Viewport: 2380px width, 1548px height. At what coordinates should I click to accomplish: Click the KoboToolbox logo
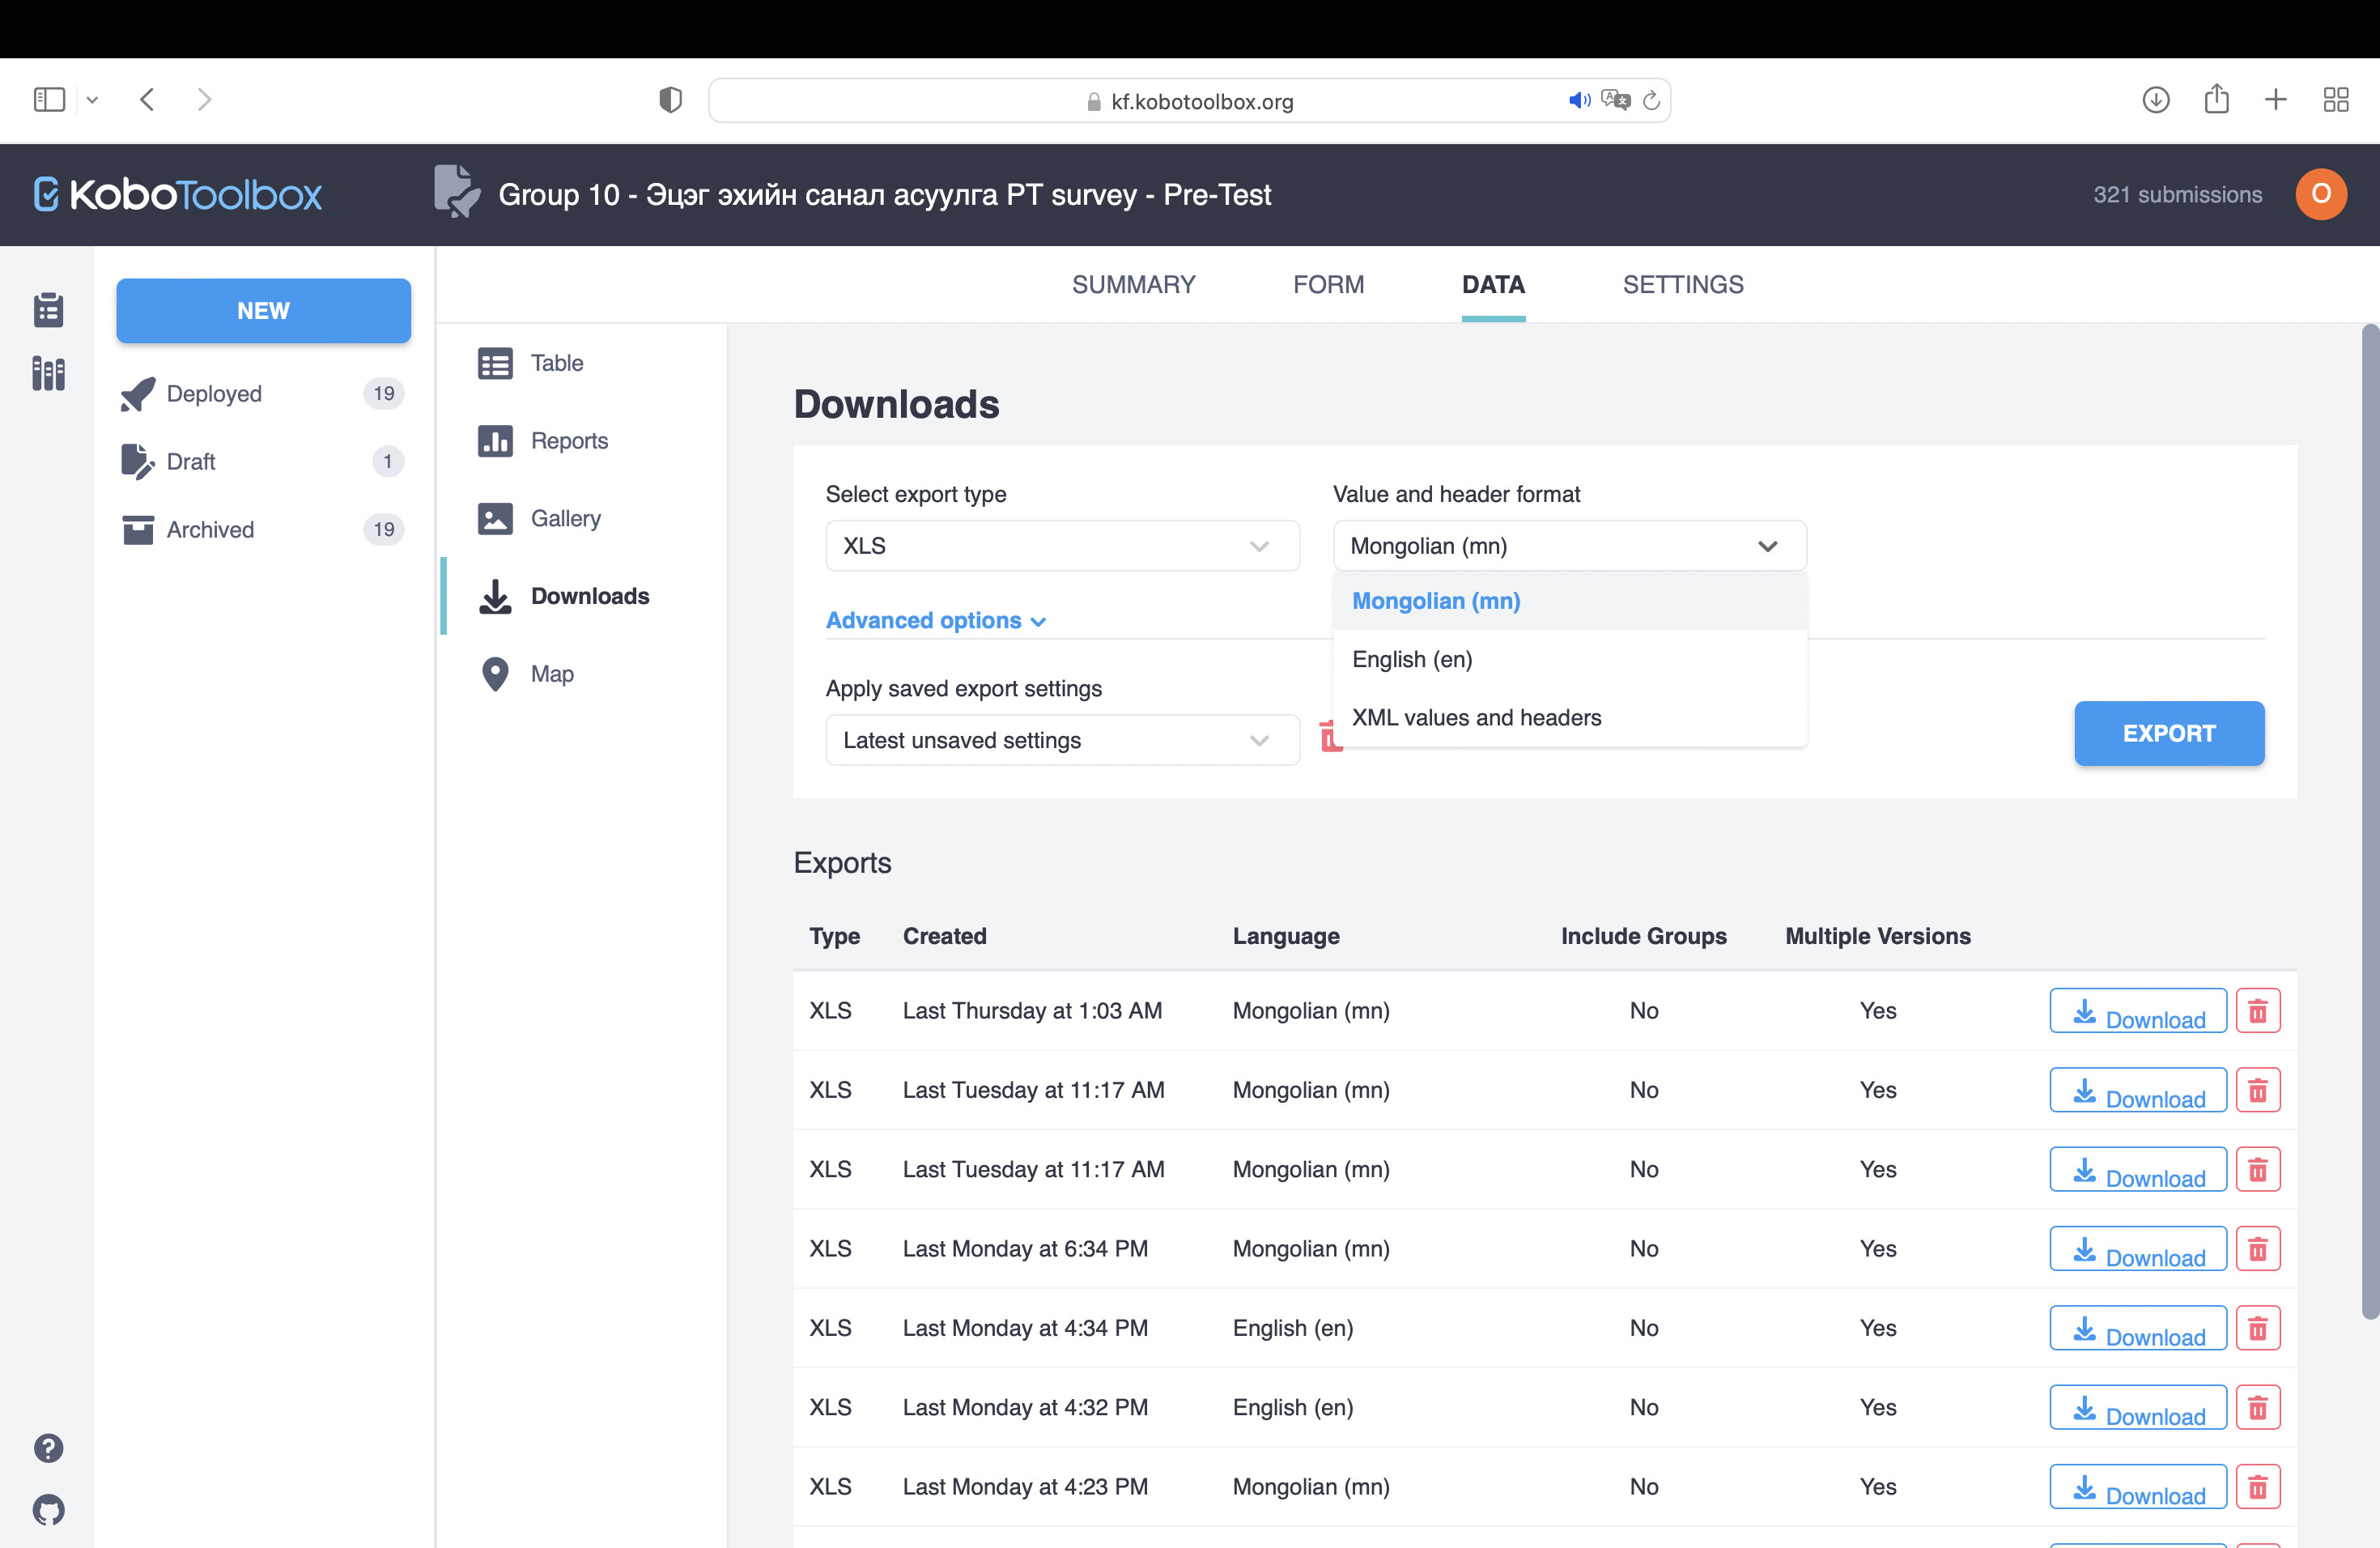point(176,194)
